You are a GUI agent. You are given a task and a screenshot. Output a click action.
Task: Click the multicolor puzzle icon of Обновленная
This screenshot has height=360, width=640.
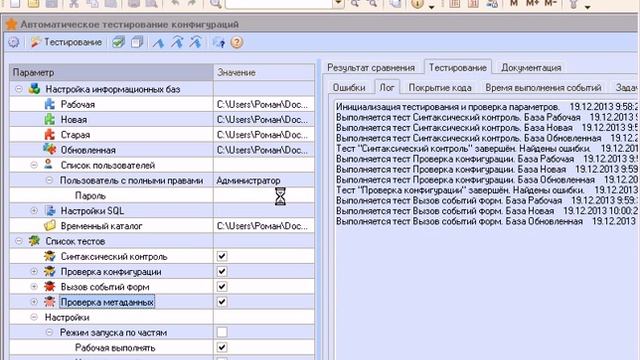[x=49, y=149]
